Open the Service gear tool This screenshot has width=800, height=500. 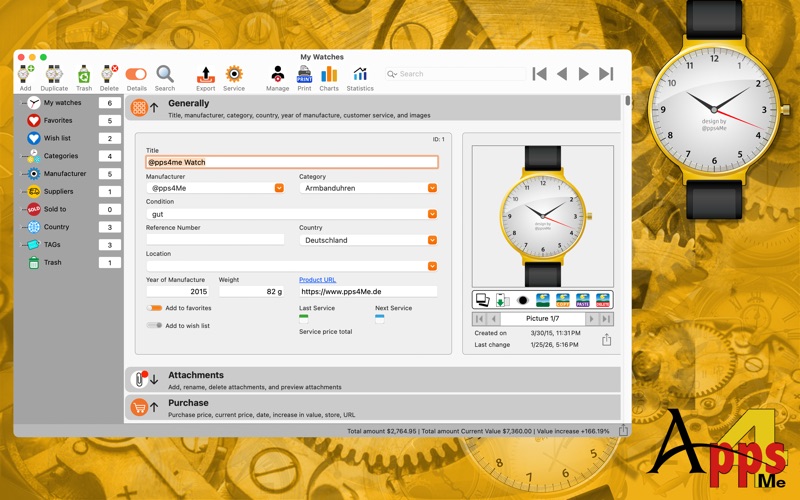point(234,74)
